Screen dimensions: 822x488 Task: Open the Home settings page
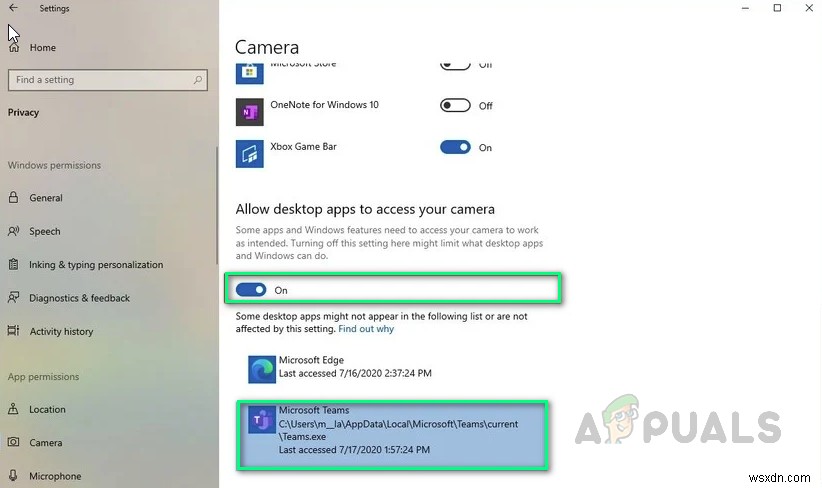(42, 48)
